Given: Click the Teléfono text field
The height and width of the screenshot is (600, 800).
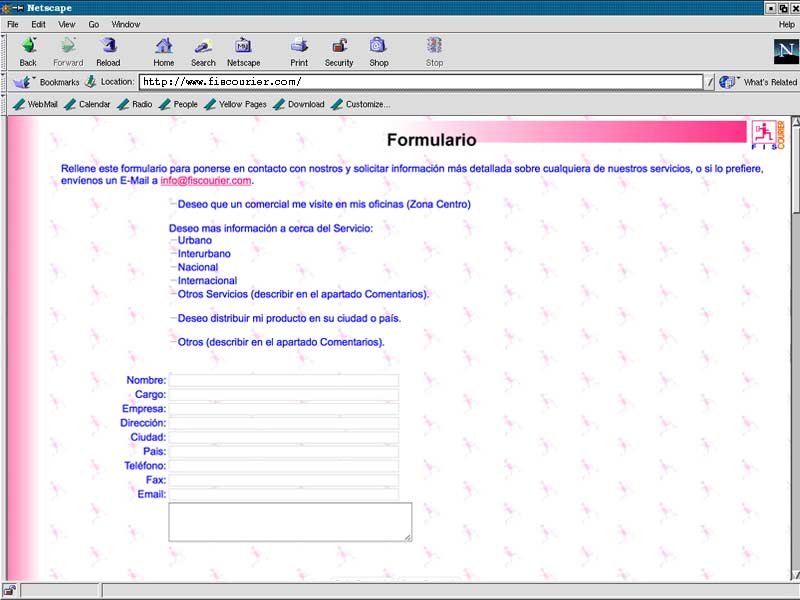Looking at the screenshot, I should point(284,466).
